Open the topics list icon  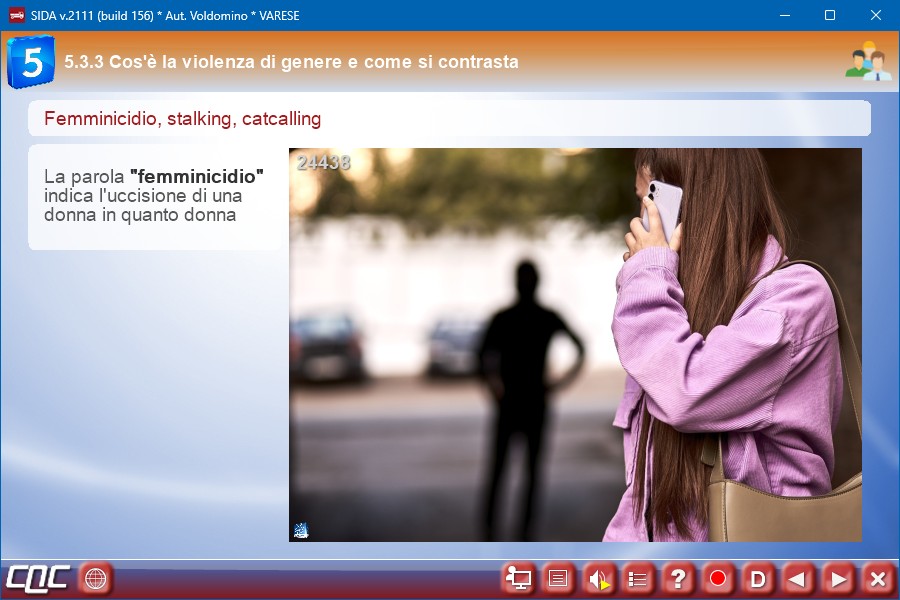[x=638, y=578]
